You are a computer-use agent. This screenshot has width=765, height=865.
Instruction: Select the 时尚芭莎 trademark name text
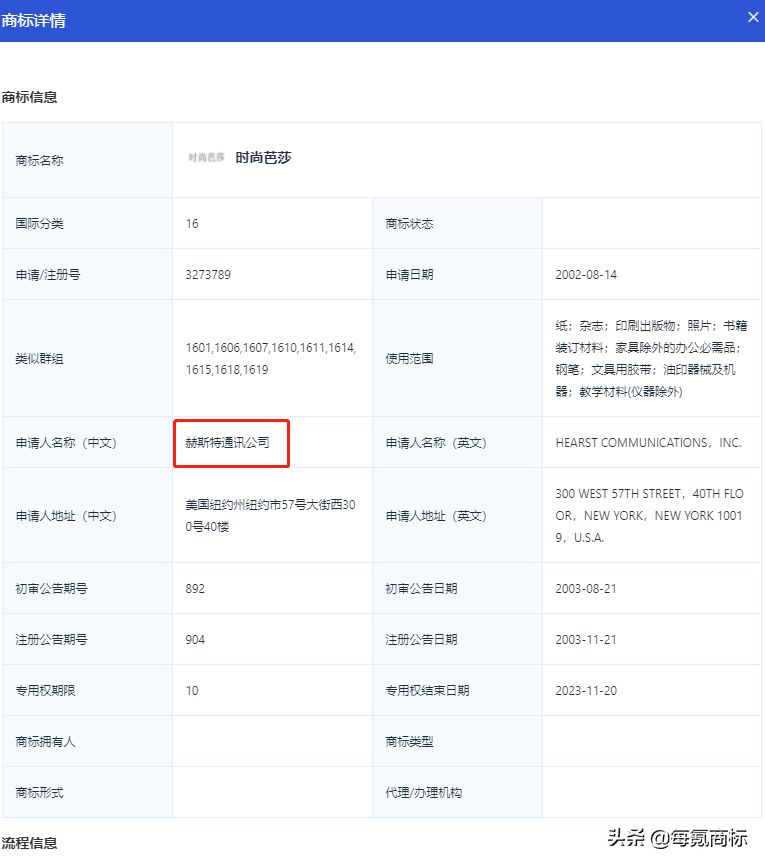[263, 158]
